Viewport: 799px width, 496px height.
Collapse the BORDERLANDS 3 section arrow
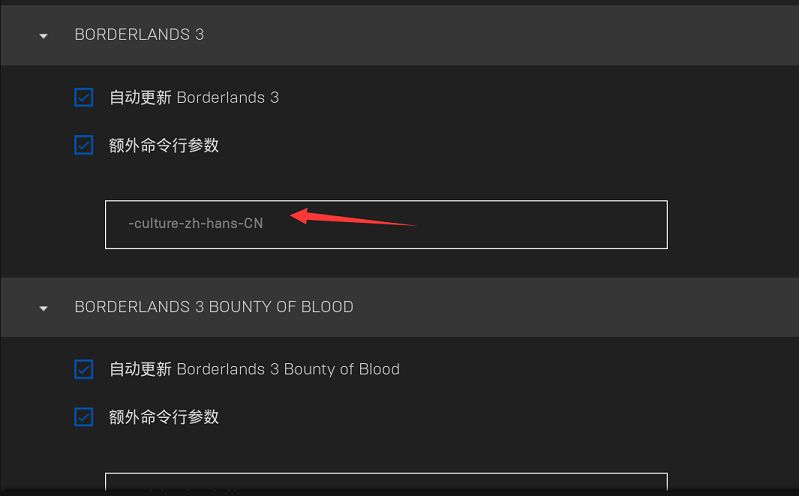[x=43, y=36]
